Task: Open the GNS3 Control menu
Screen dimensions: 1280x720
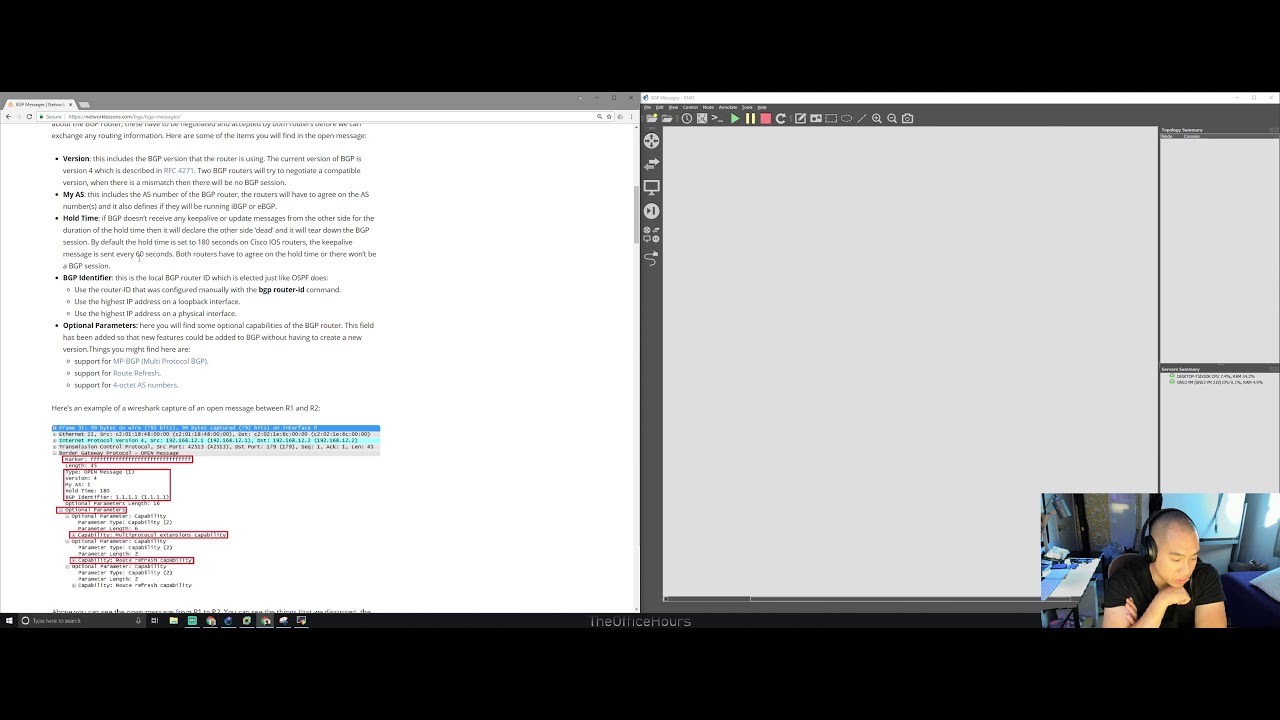Action: (690, 107)
